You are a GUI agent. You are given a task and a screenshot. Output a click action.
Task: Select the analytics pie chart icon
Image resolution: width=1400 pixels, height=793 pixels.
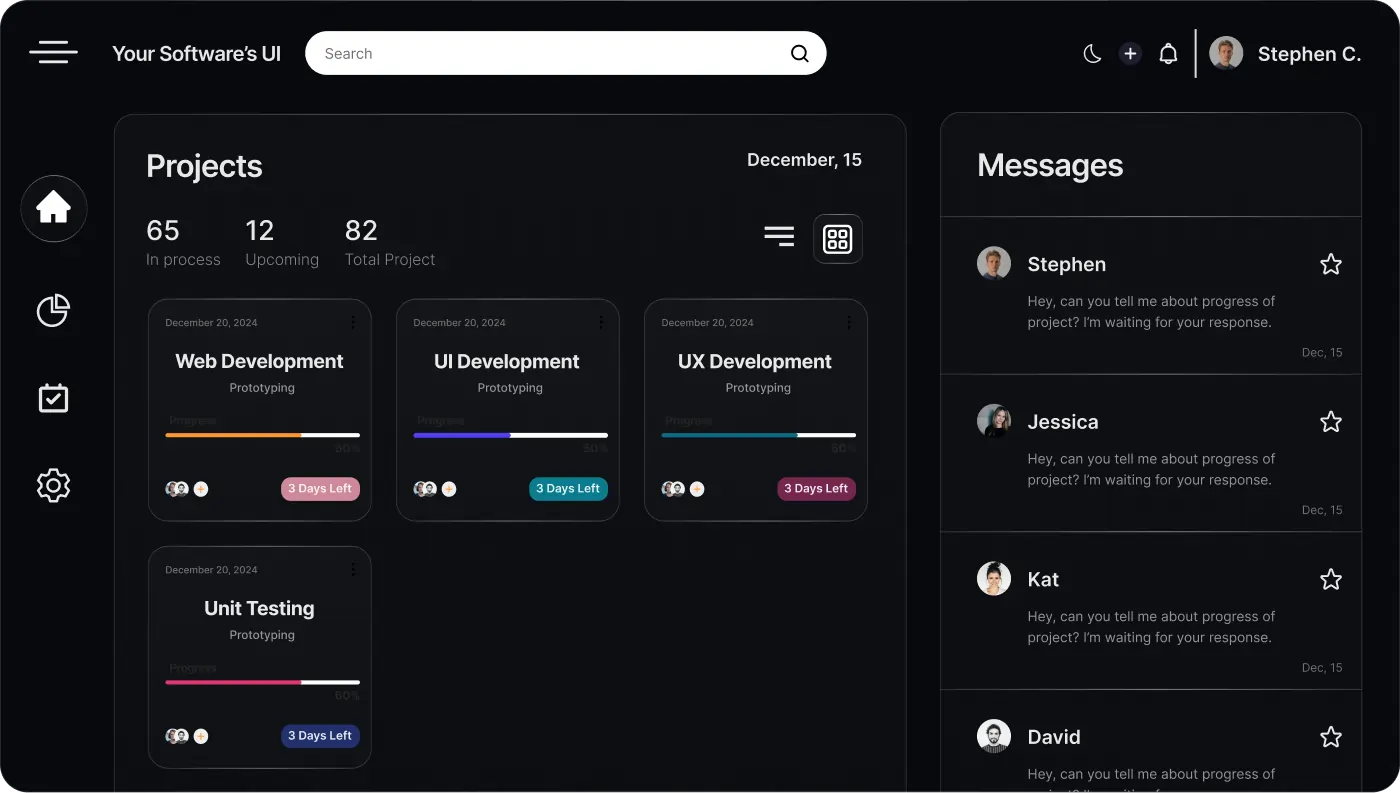coord(53,311)
